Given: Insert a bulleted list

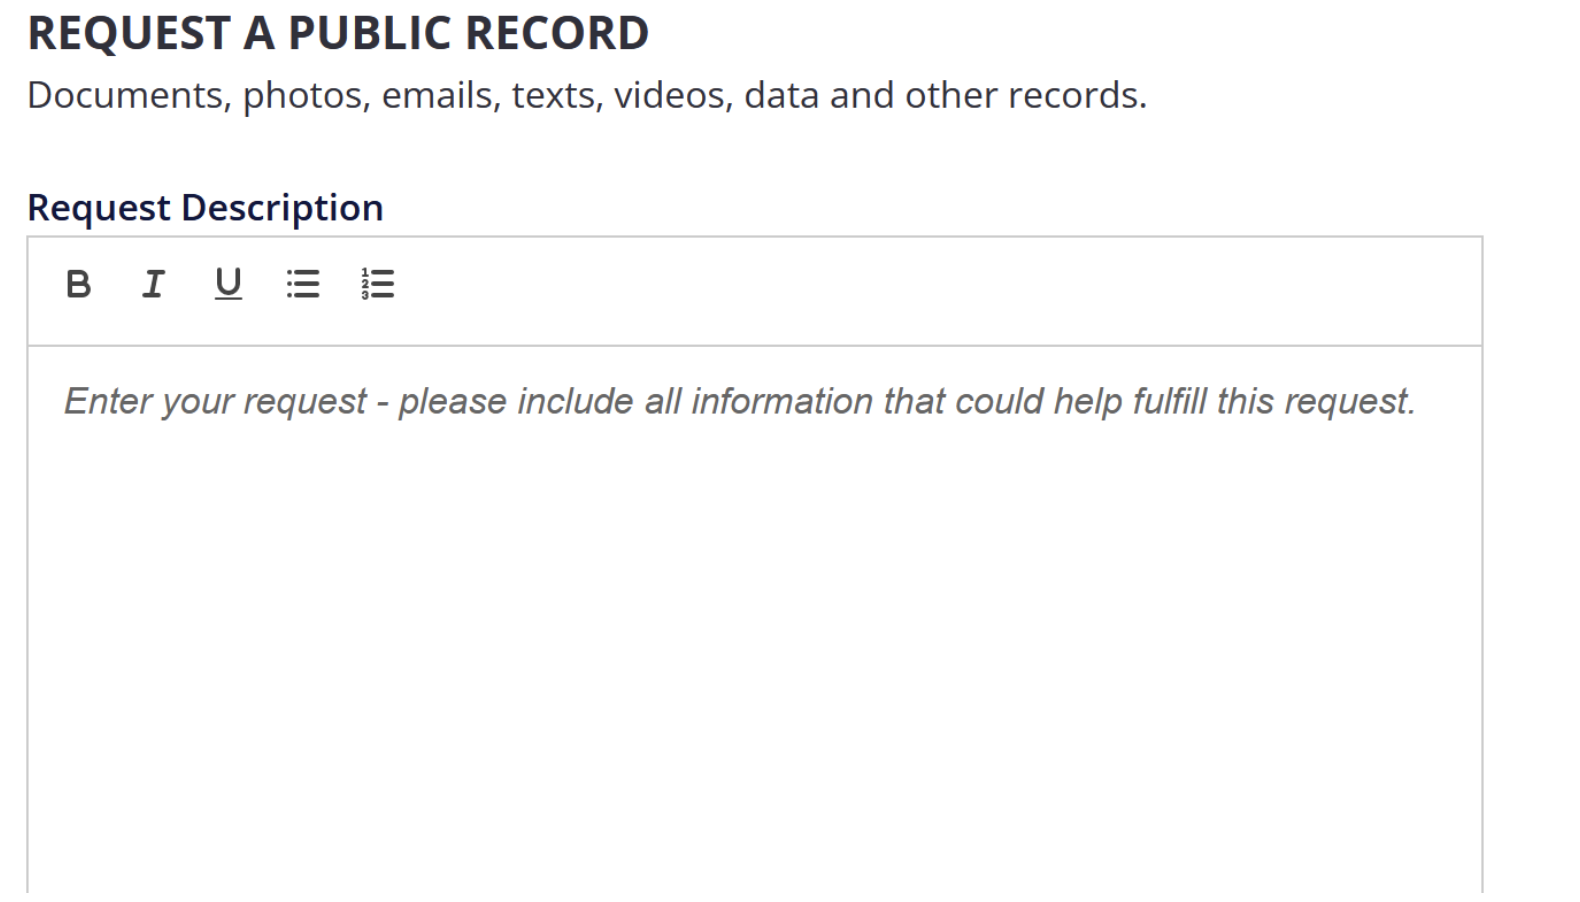Looking at the screenshot, I should tap(303, 285).
